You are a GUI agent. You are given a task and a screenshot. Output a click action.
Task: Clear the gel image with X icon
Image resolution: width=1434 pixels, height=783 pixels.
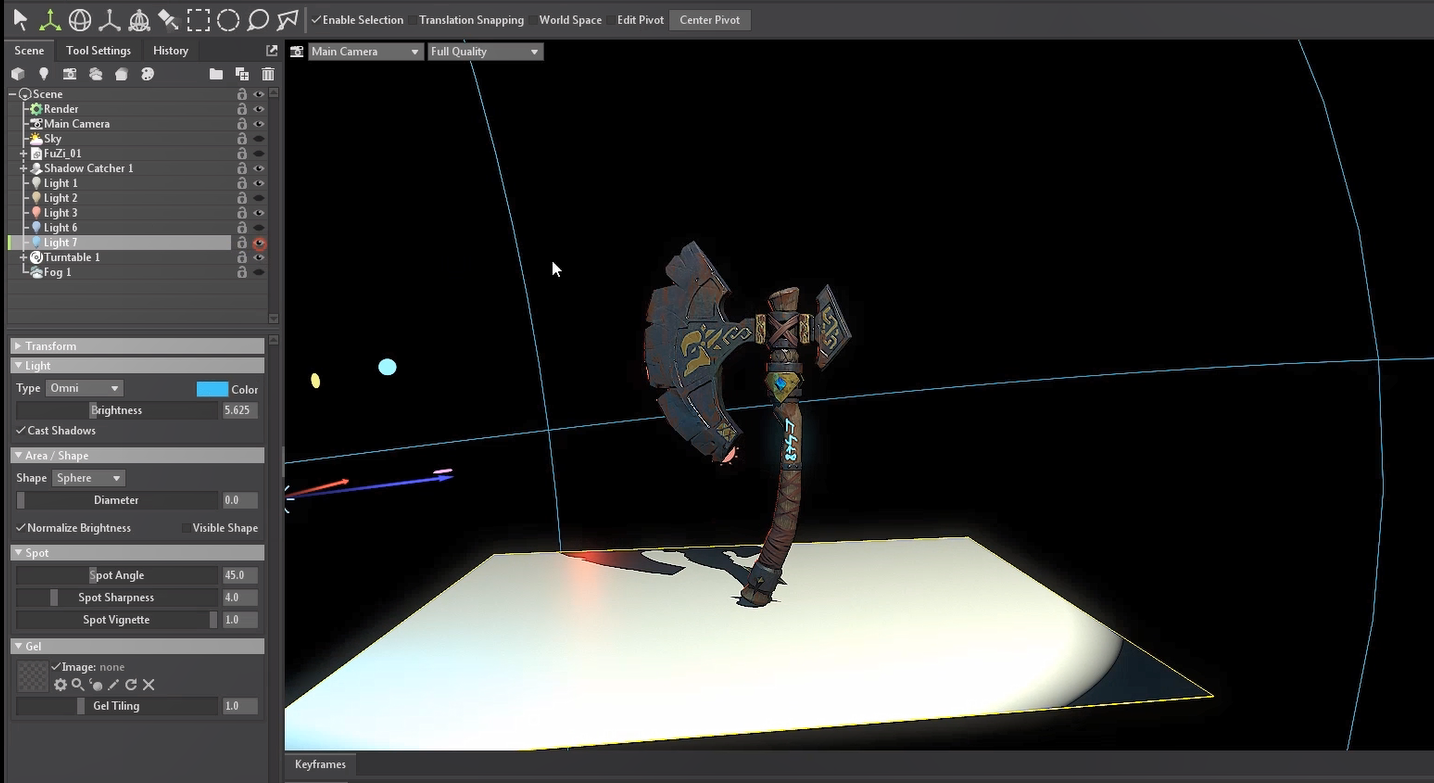coord(149,685)
